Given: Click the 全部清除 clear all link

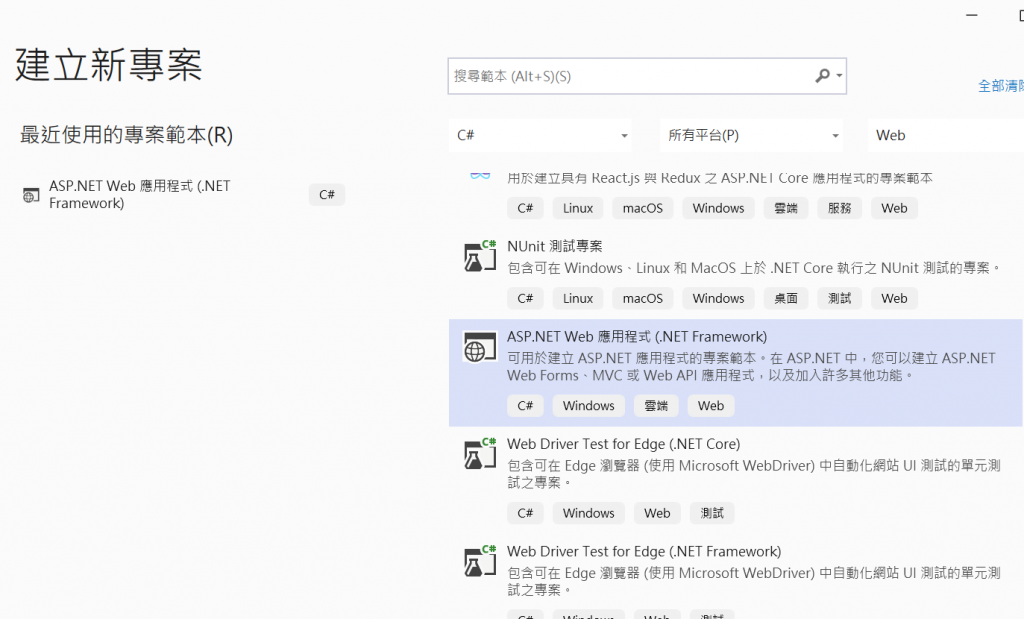Looking at the screenshot, I should tap(1000, 86).
